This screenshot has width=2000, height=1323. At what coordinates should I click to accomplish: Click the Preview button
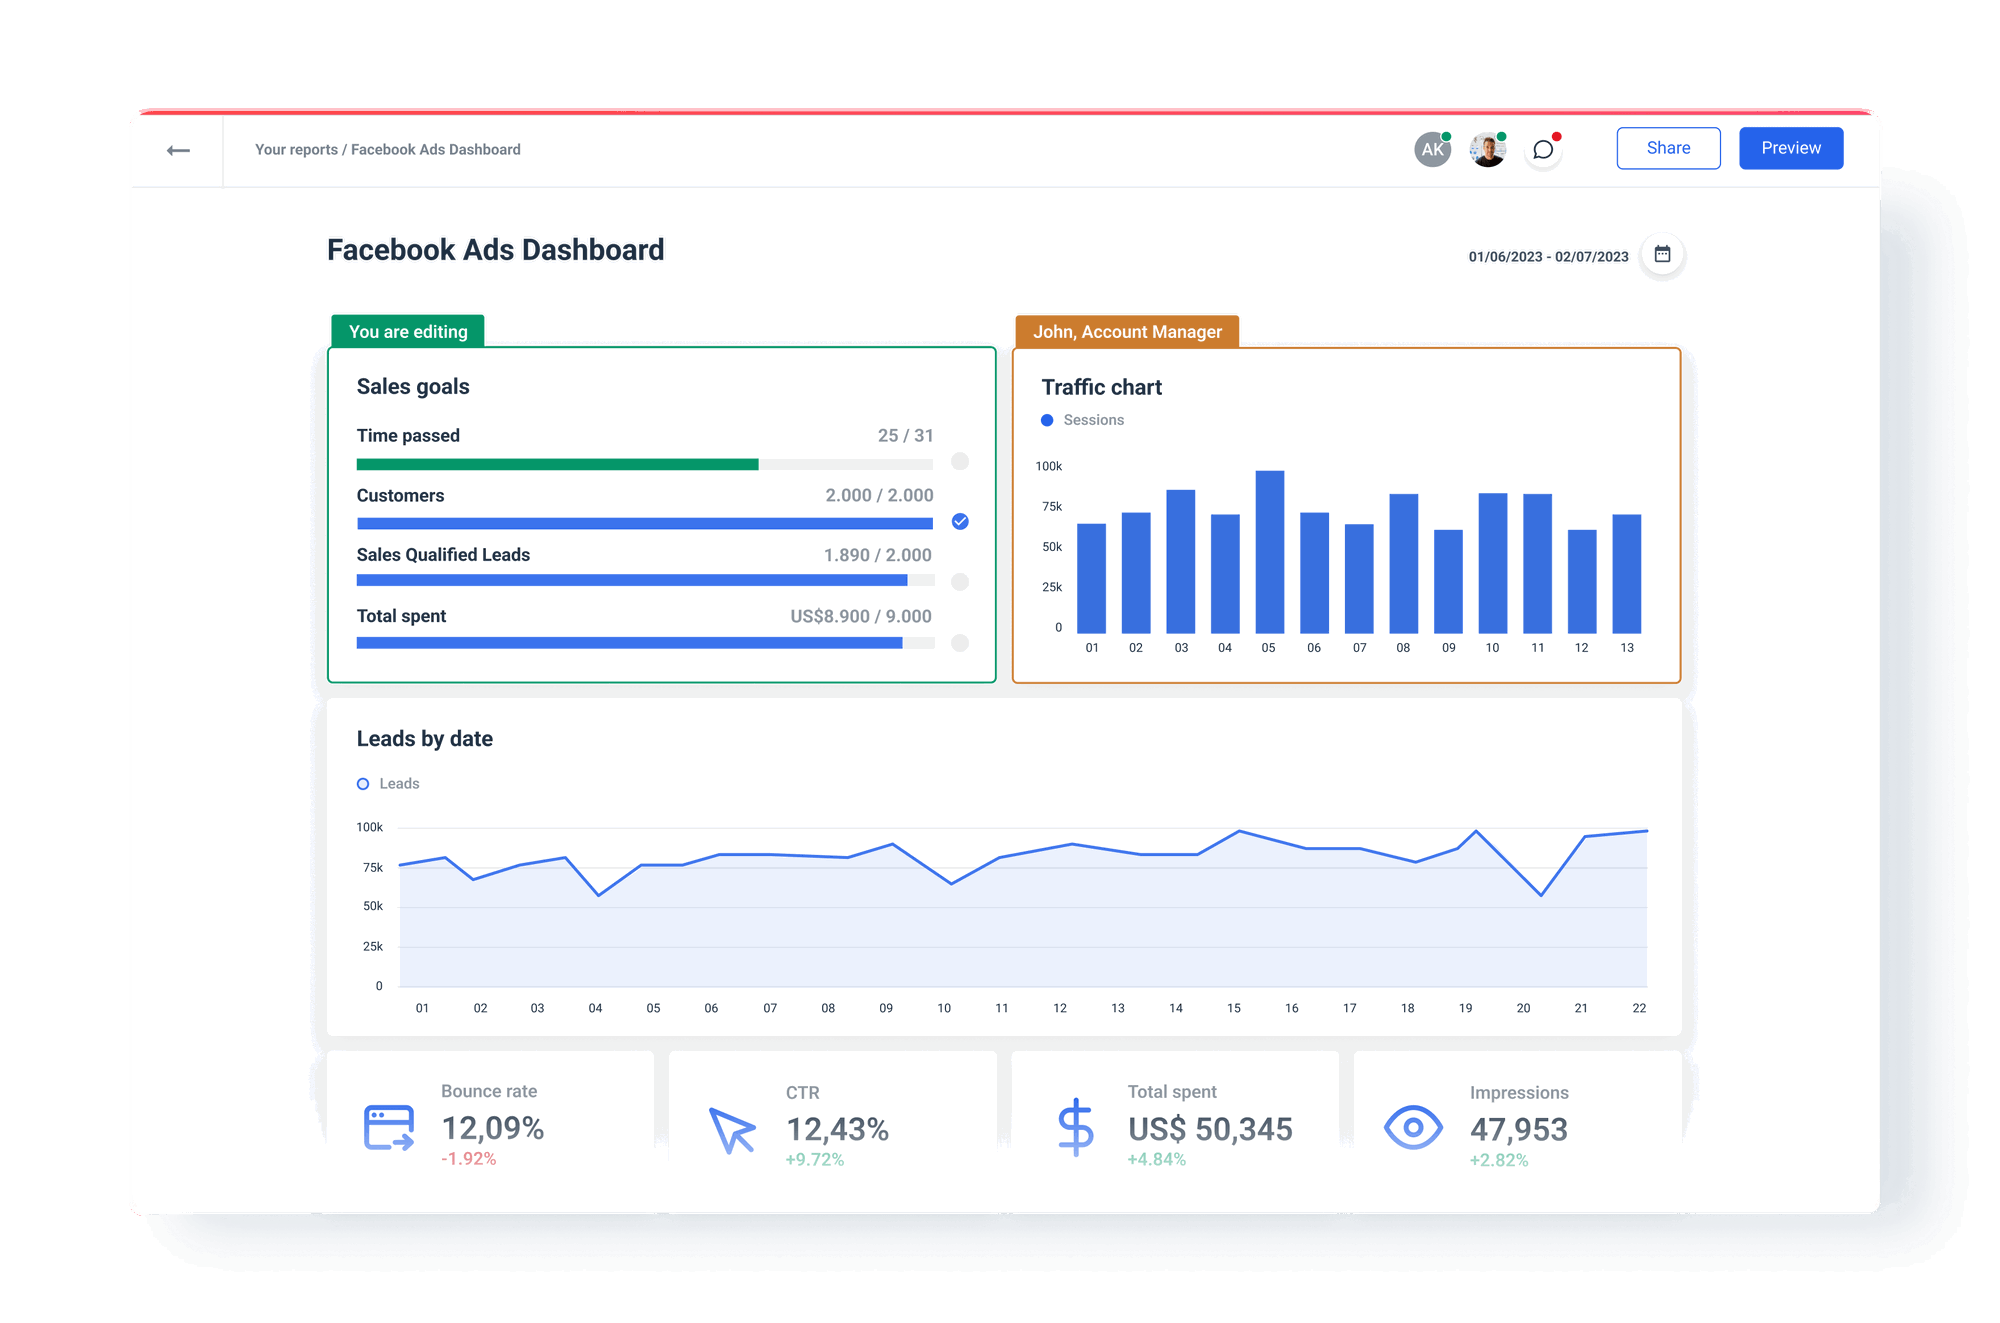pos(1790,147)
